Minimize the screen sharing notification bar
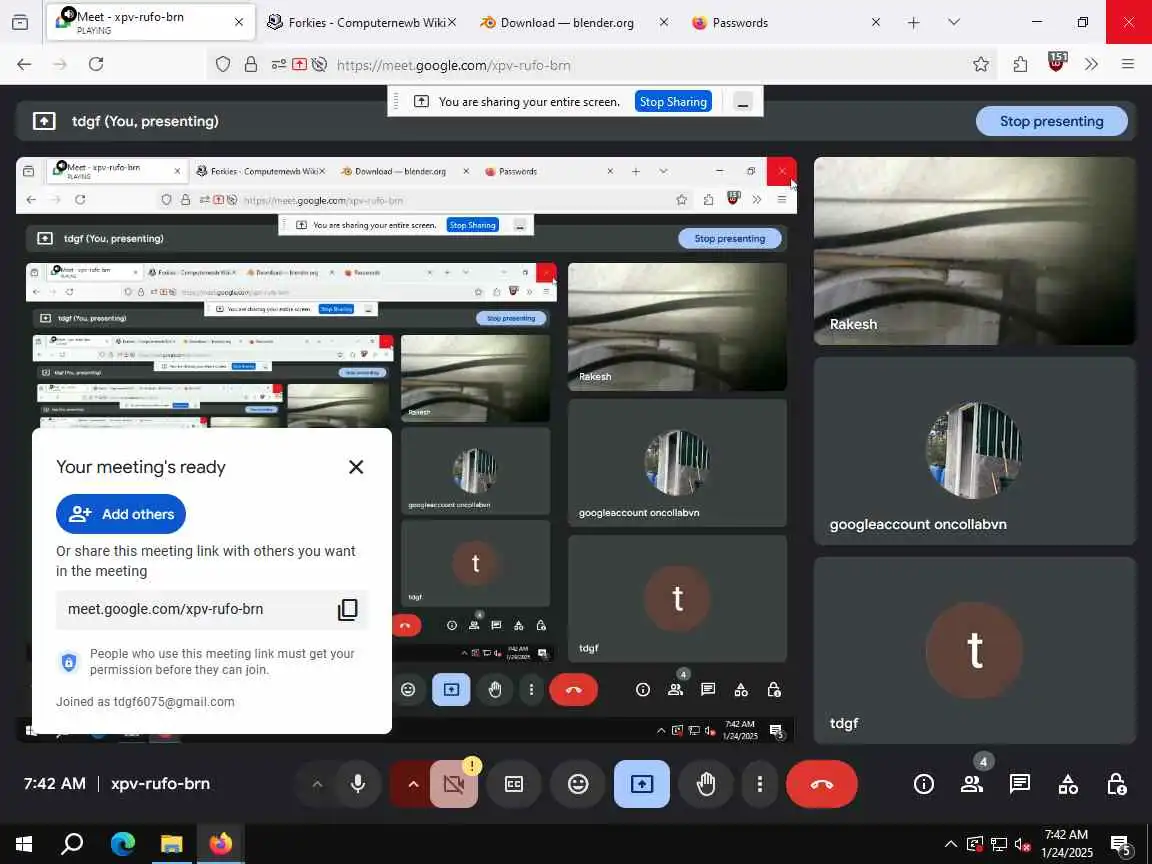 [743, 101]
